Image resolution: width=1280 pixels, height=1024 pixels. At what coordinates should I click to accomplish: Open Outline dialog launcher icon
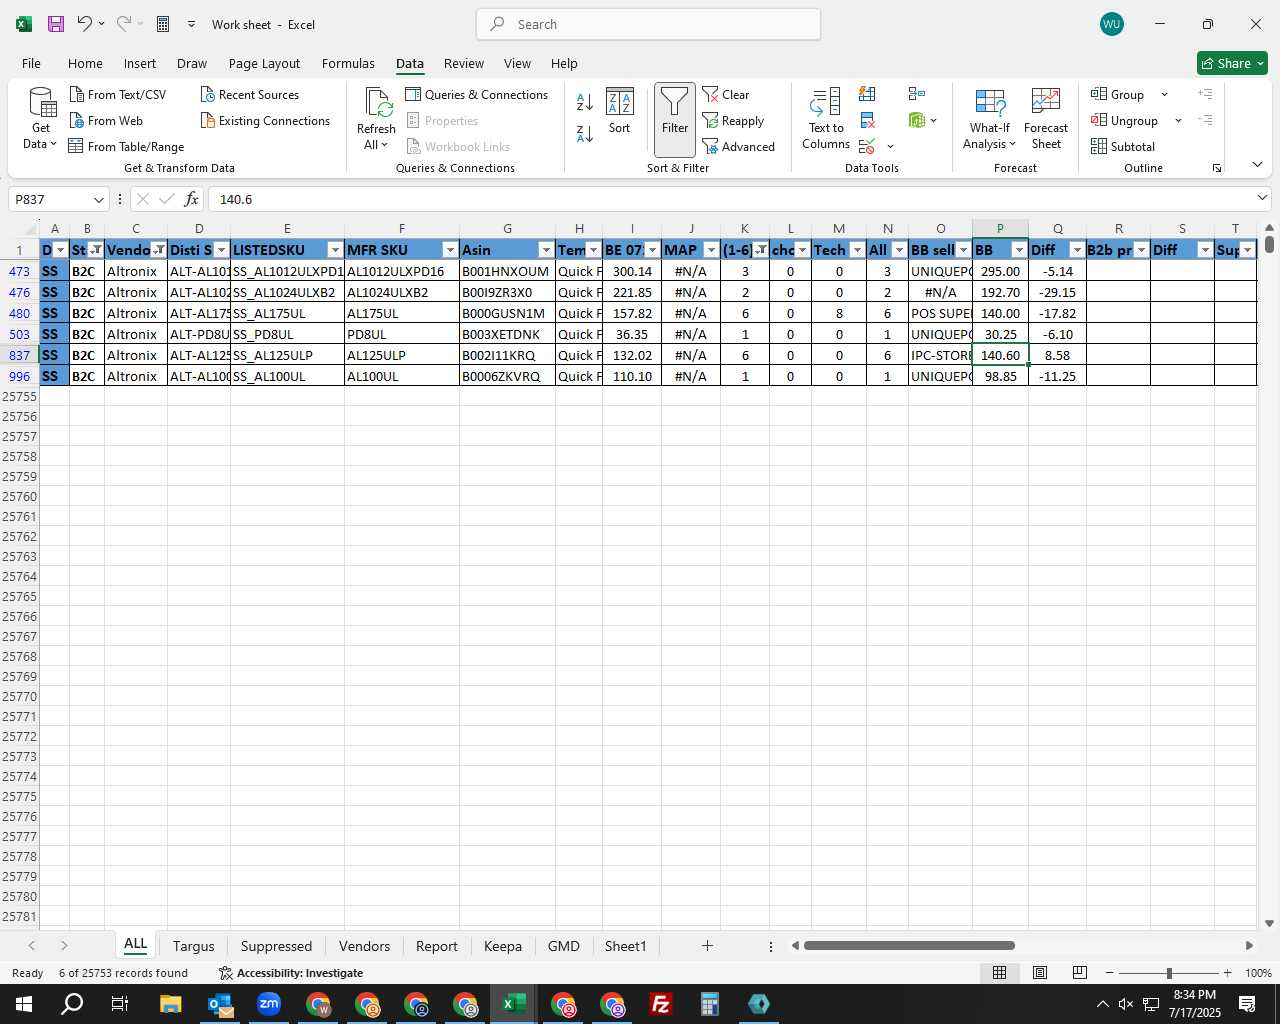pos(1217,168)
